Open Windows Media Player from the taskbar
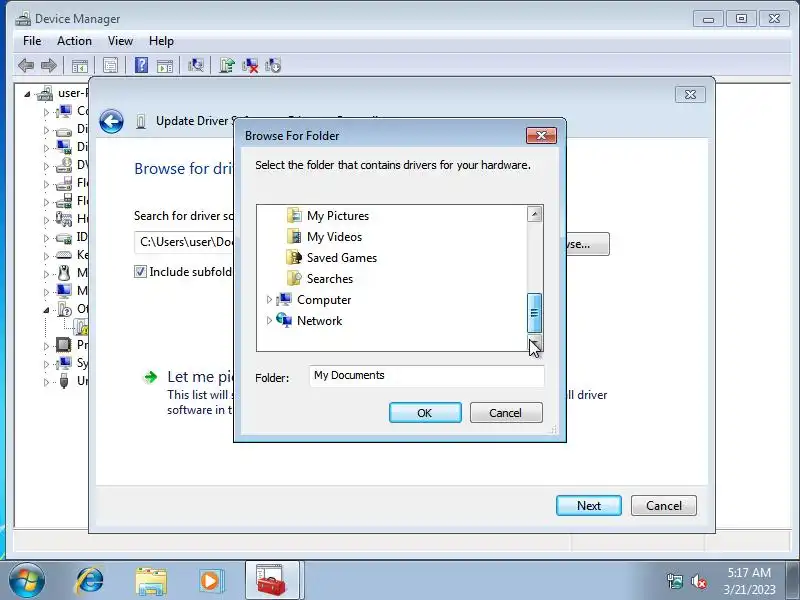 pos(211,581)
